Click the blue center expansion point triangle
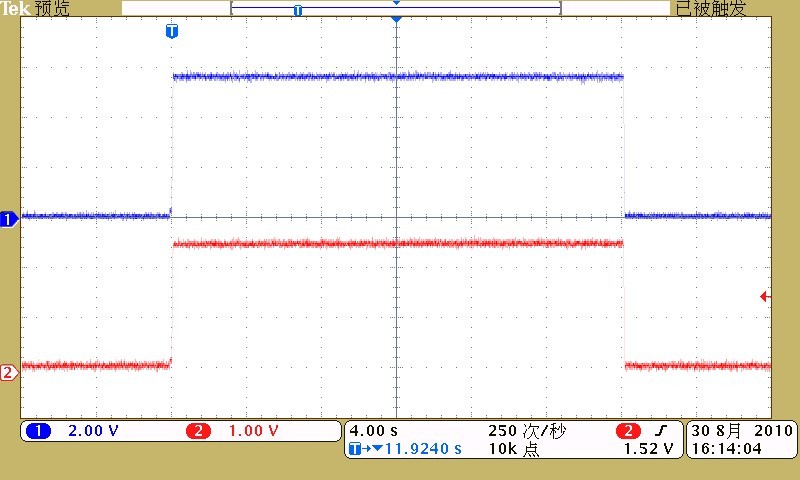Viewport: 800px width, 480px height. coord(396,20)
